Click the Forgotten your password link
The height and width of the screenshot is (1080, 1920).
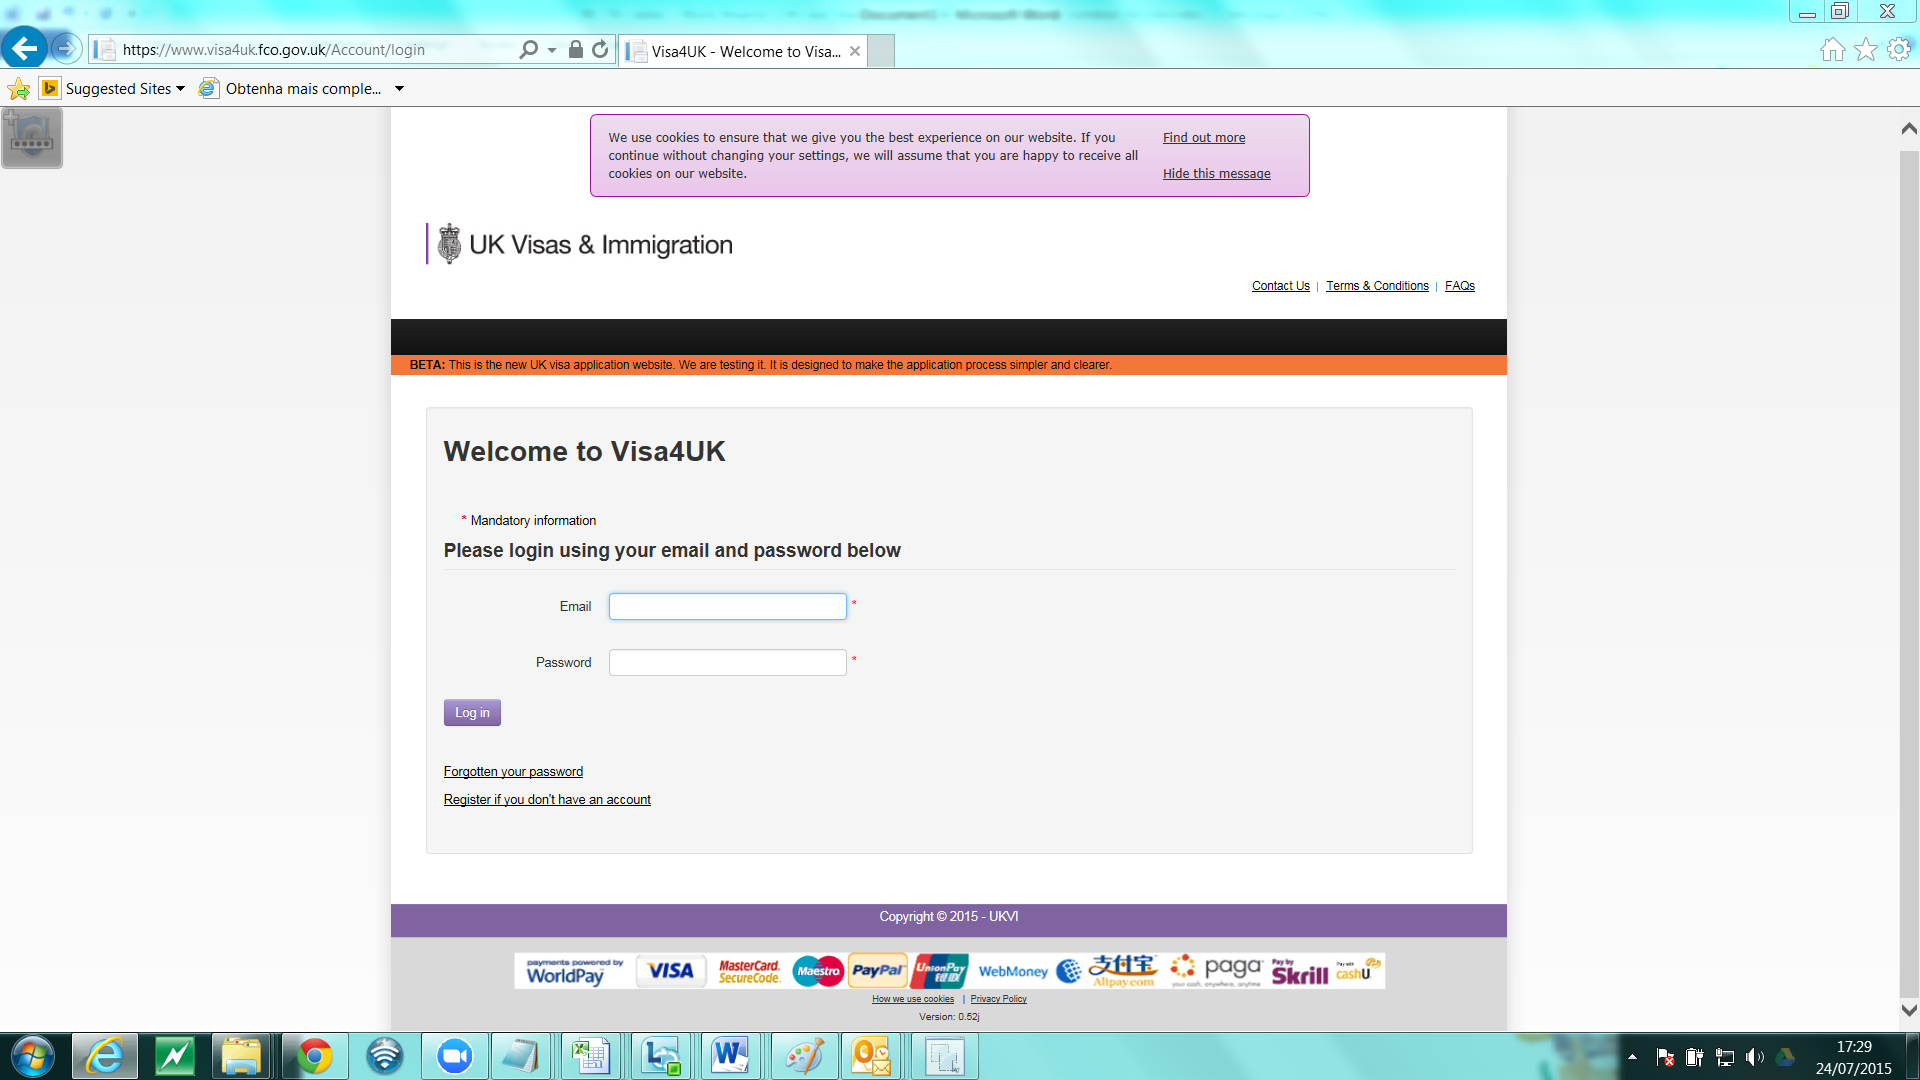(x=513, y=771)
